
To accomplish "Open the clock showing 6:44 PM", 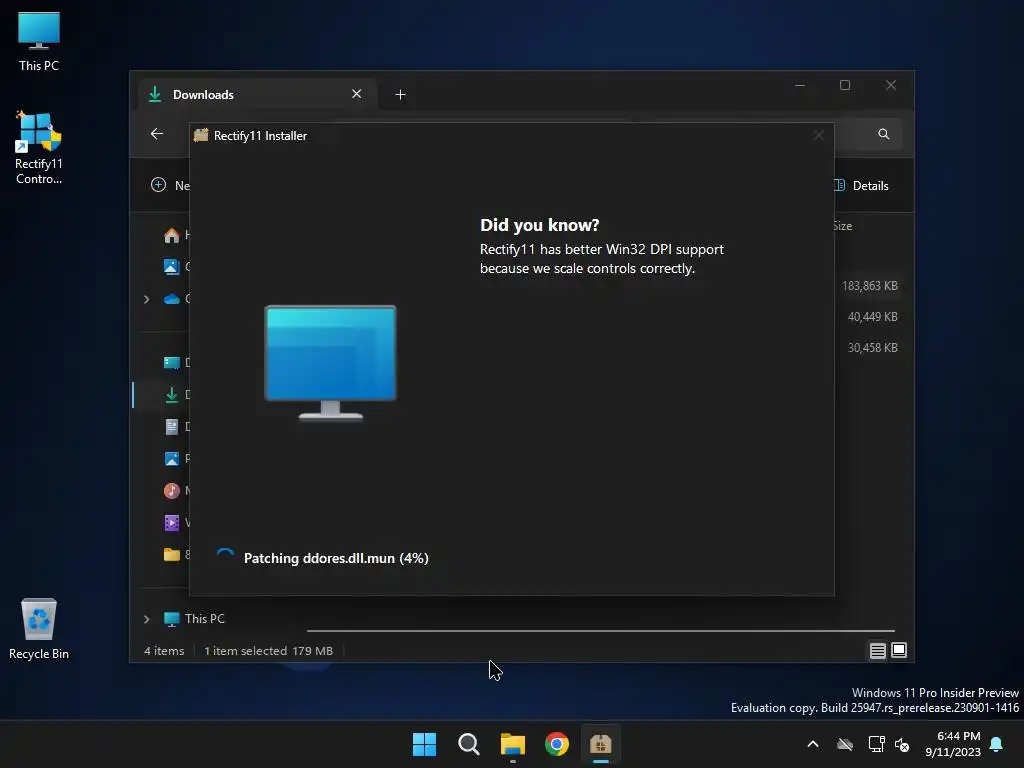I will point(953,744).
